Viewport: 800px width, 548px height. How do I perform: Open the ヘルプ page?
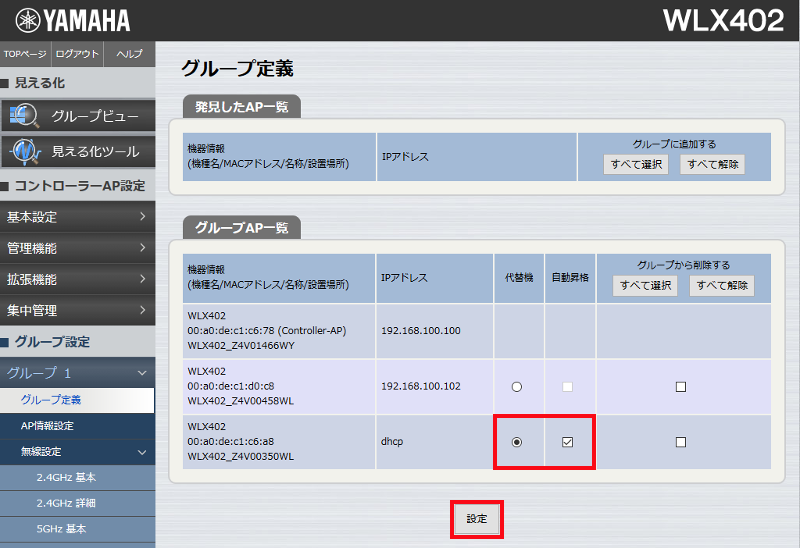pos(129,54)
